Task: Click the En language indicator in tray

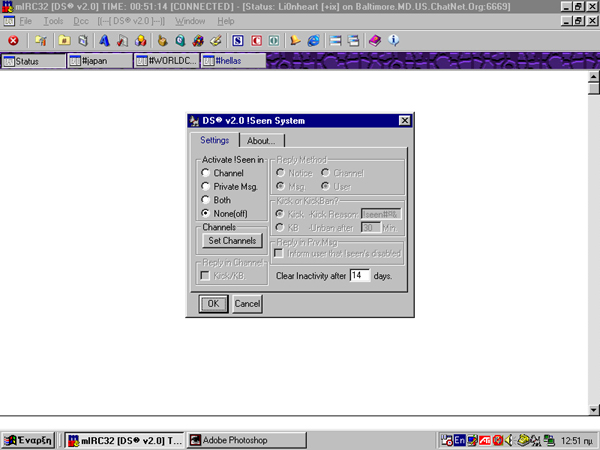Action: coord(460,440)
